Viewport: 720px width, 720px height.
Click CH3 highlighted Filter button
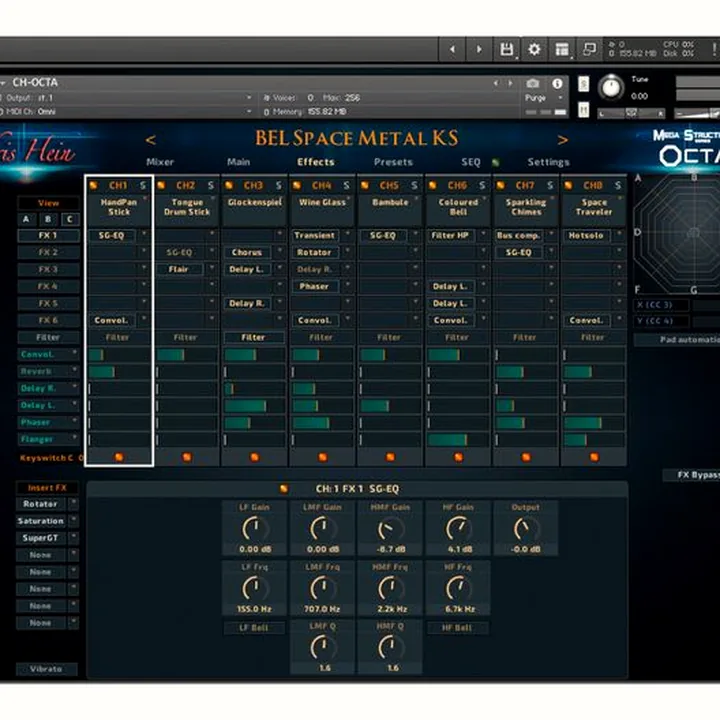(253, 338)
